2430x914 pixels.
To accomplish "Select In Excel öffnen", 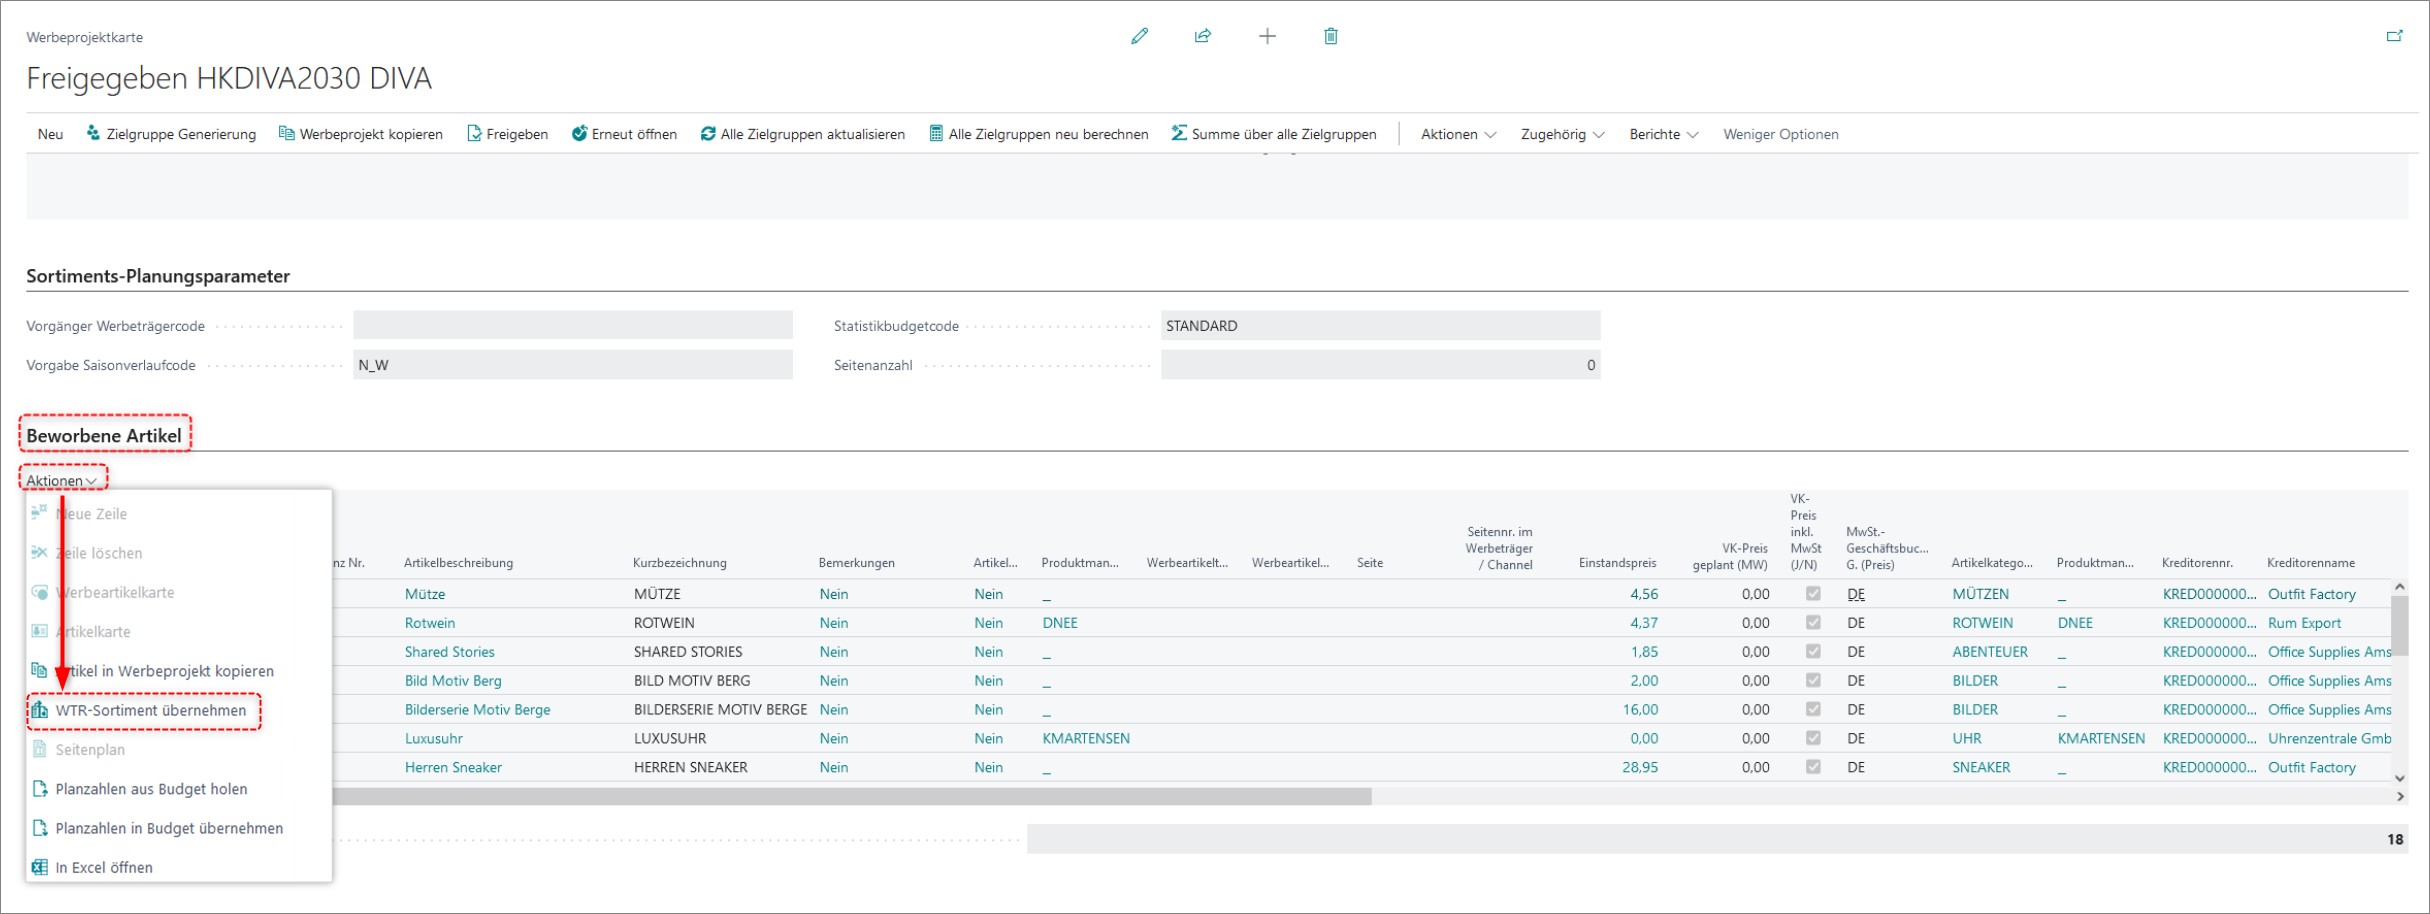I will click(x=179, y=867).
